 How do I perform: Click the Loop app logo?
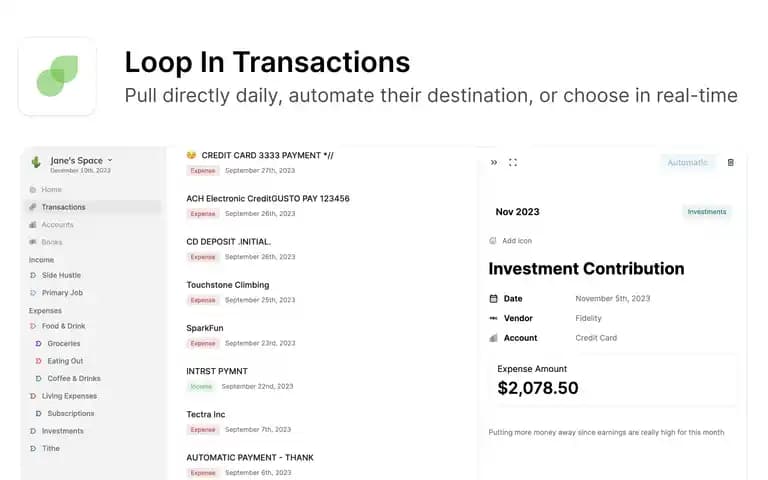pos(57,76)
